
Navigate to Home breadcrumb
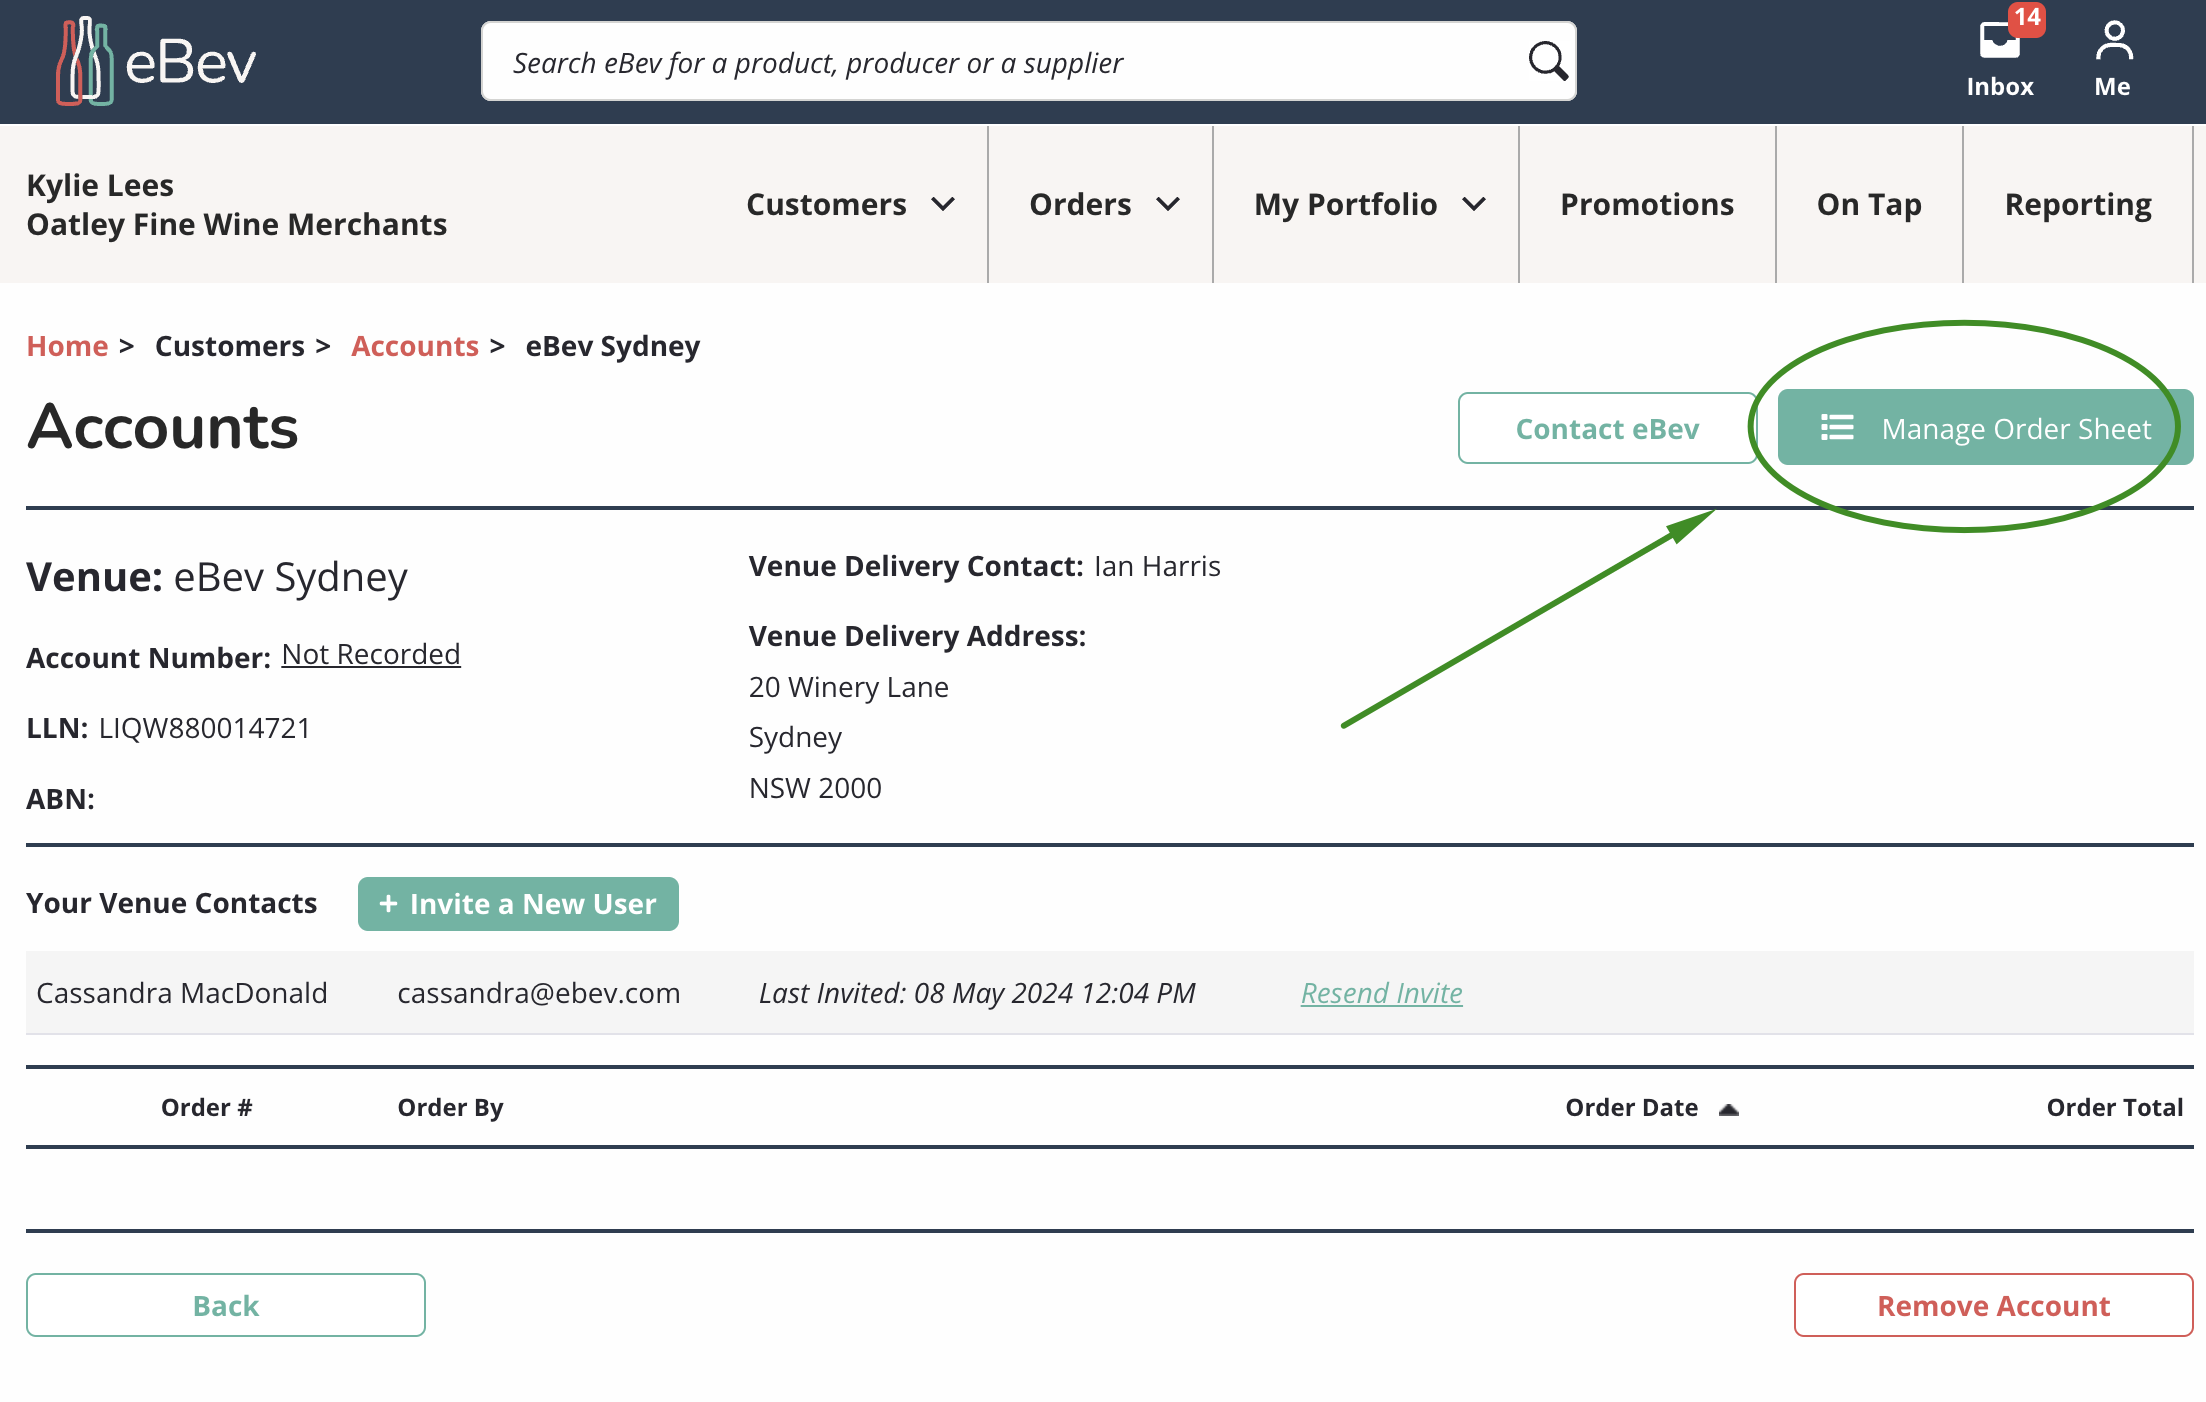[x=67, y=346]
